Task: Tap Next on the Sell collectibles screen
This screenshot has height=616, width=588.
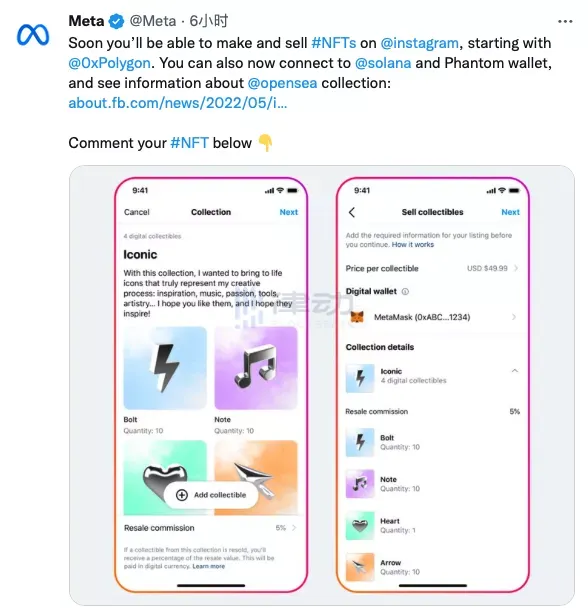Action: tap(510, 212)
